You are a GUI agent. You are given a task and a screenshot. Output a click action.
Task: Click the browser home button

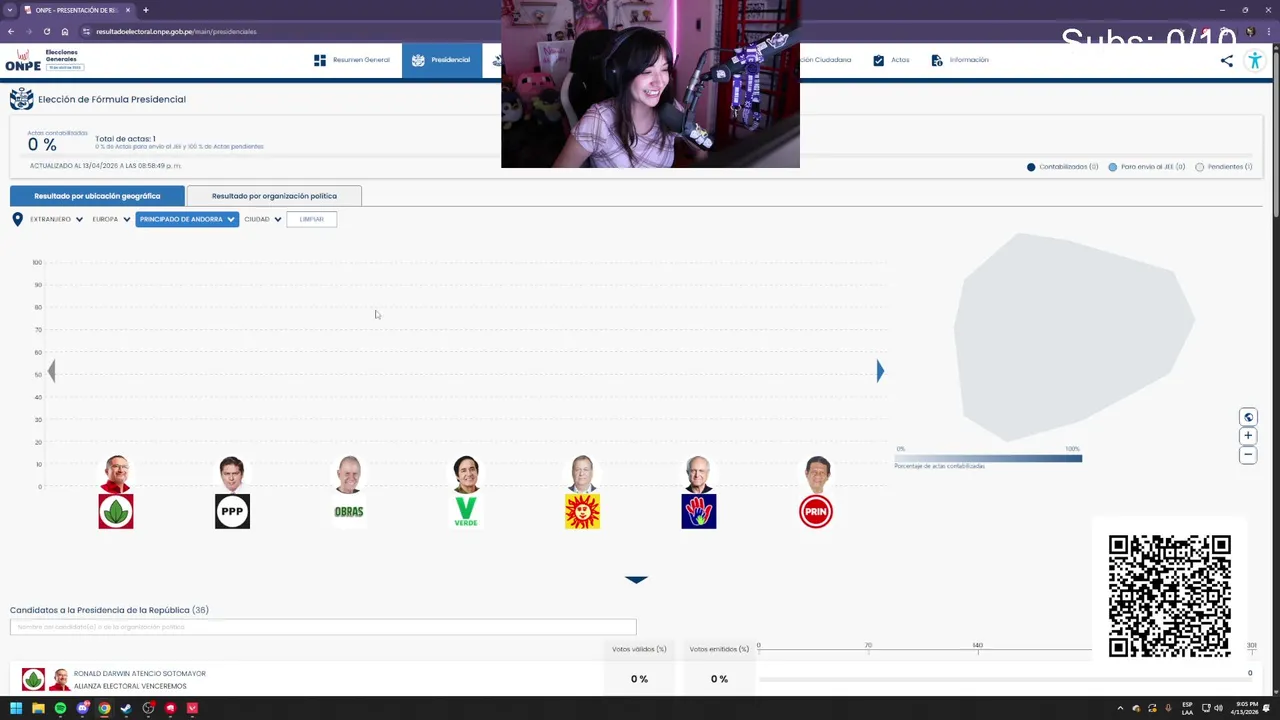point(64,31)
